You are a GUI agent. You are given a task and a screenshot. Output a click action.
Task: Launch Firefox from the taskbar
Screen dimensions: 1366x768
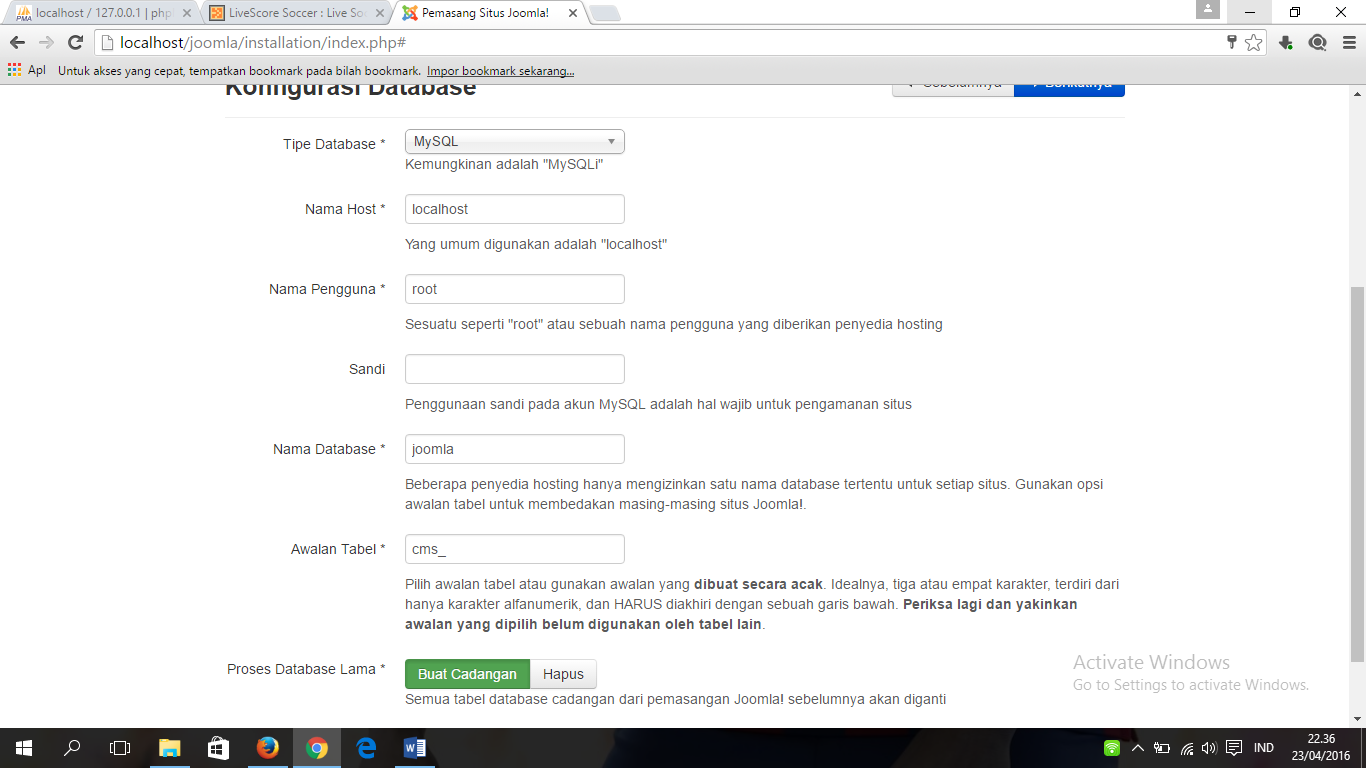tap(267, 748)
